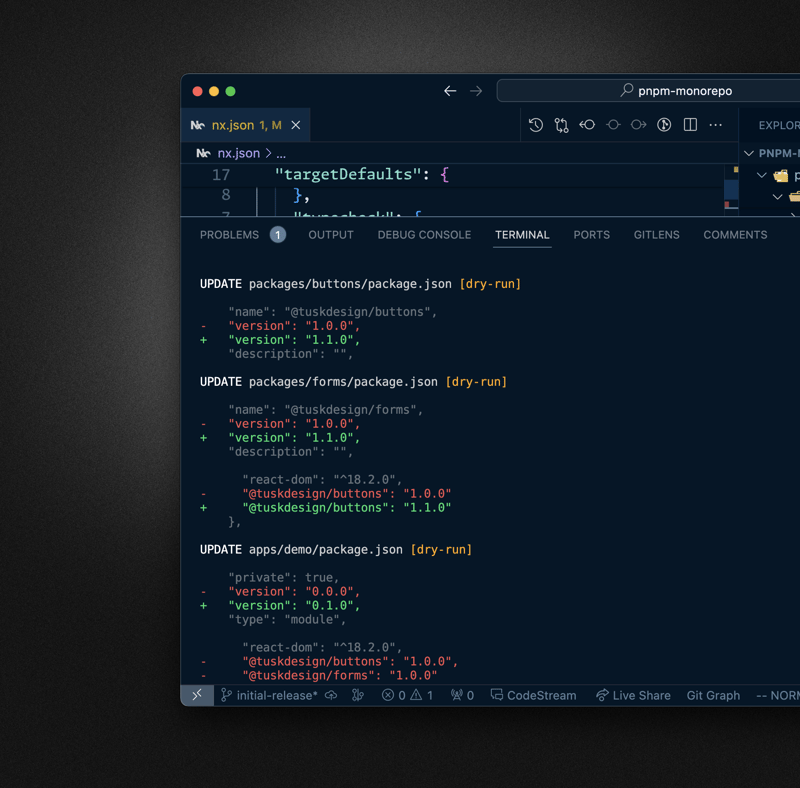Click the open changes compare icon
This screenshot has height=788, width=800.
click(x=561, y=125)
